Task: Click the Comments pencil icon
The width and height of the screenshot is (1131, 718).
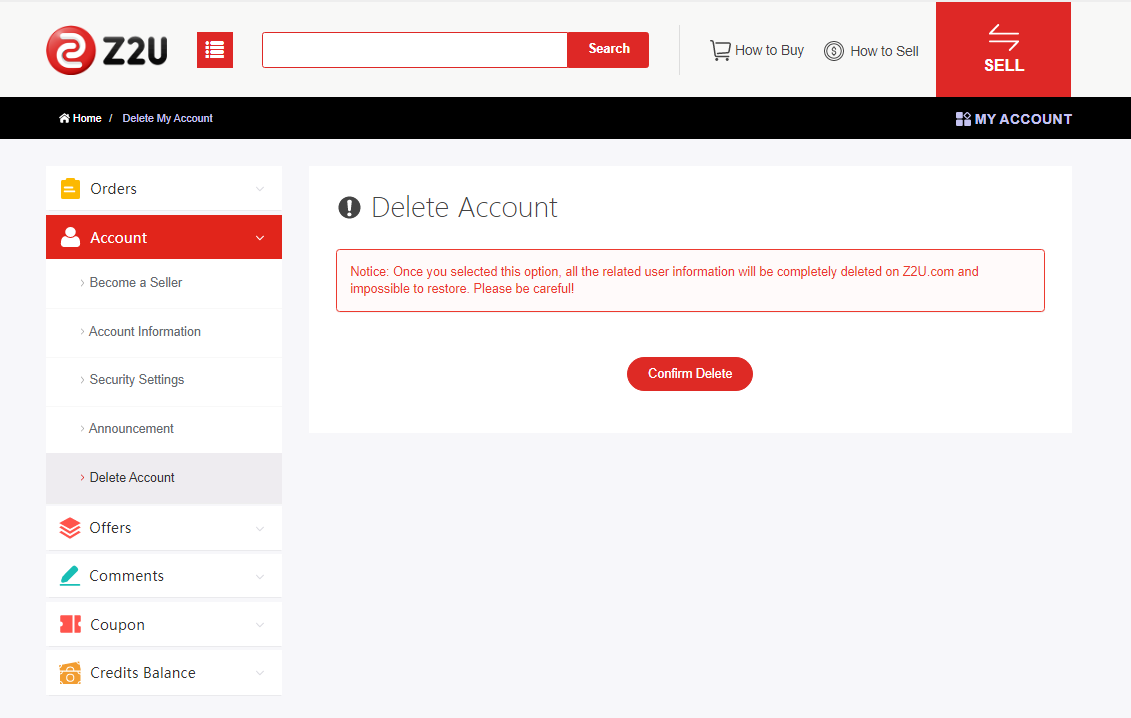Action: [70, 576]
